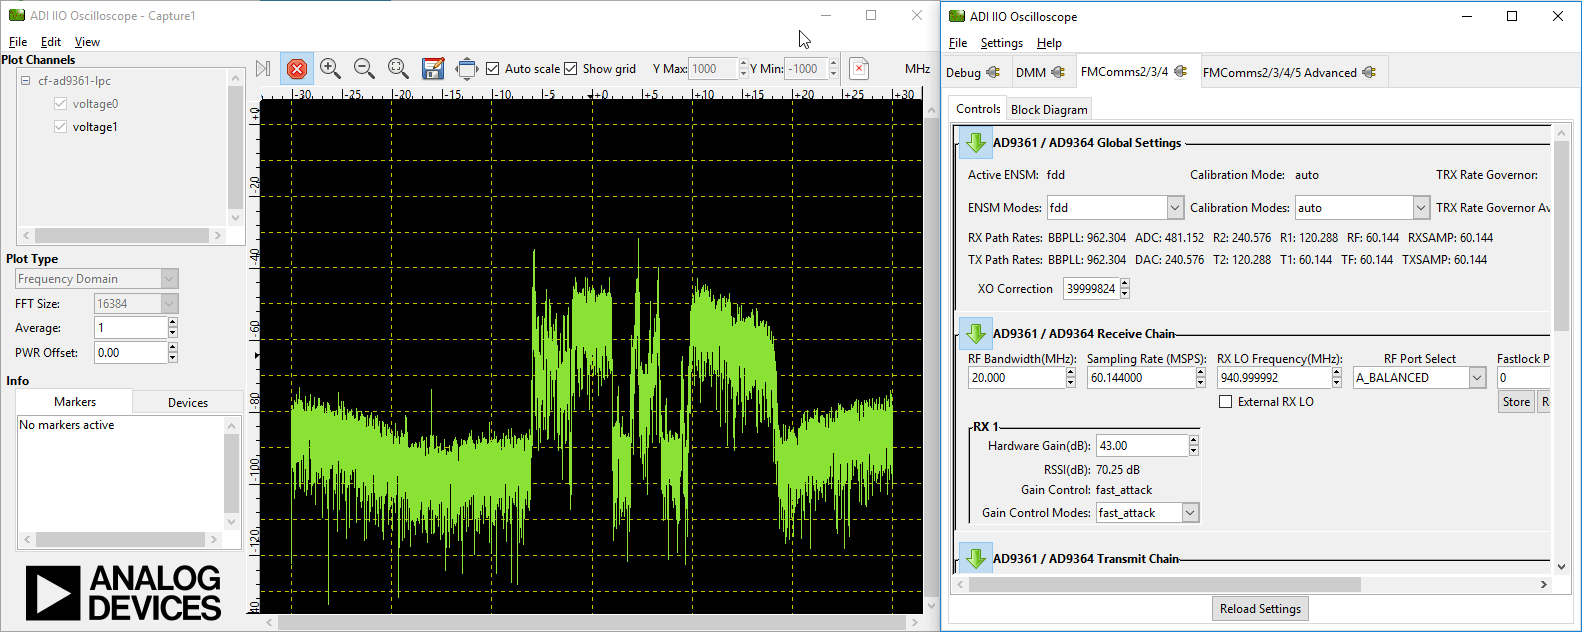The width and height of the screenshot is (1582, 632).
Task: Zoom in on the plot
Action: click(330, 69)
